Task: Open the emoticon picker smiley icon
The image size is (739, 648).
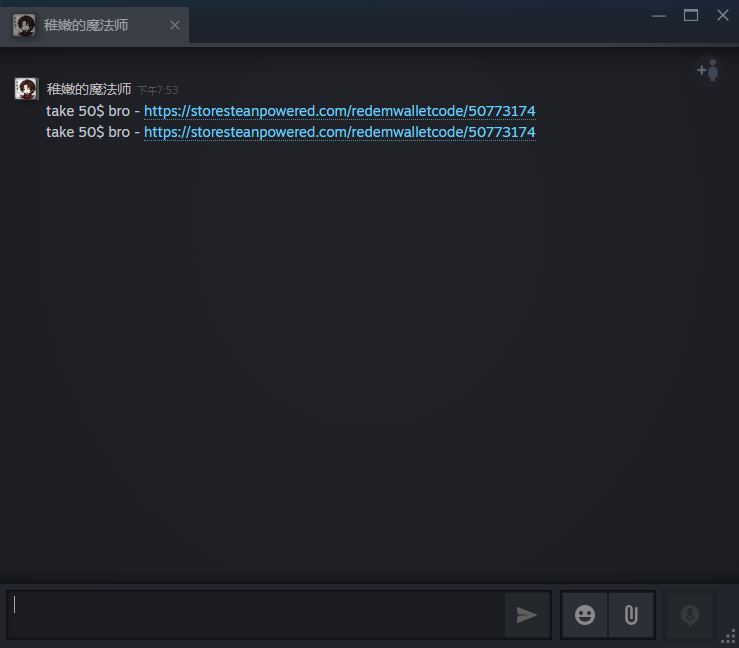Action: (x=585, y=615)
